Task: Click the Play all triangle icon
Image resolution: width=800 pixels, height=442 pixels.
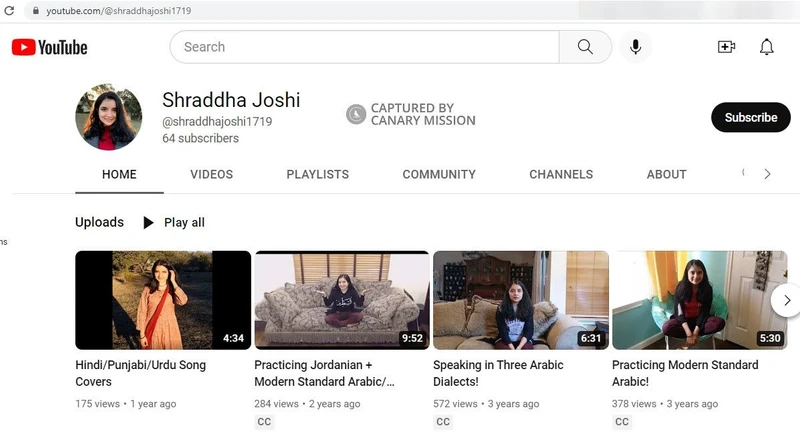Action: coord(148,223)
